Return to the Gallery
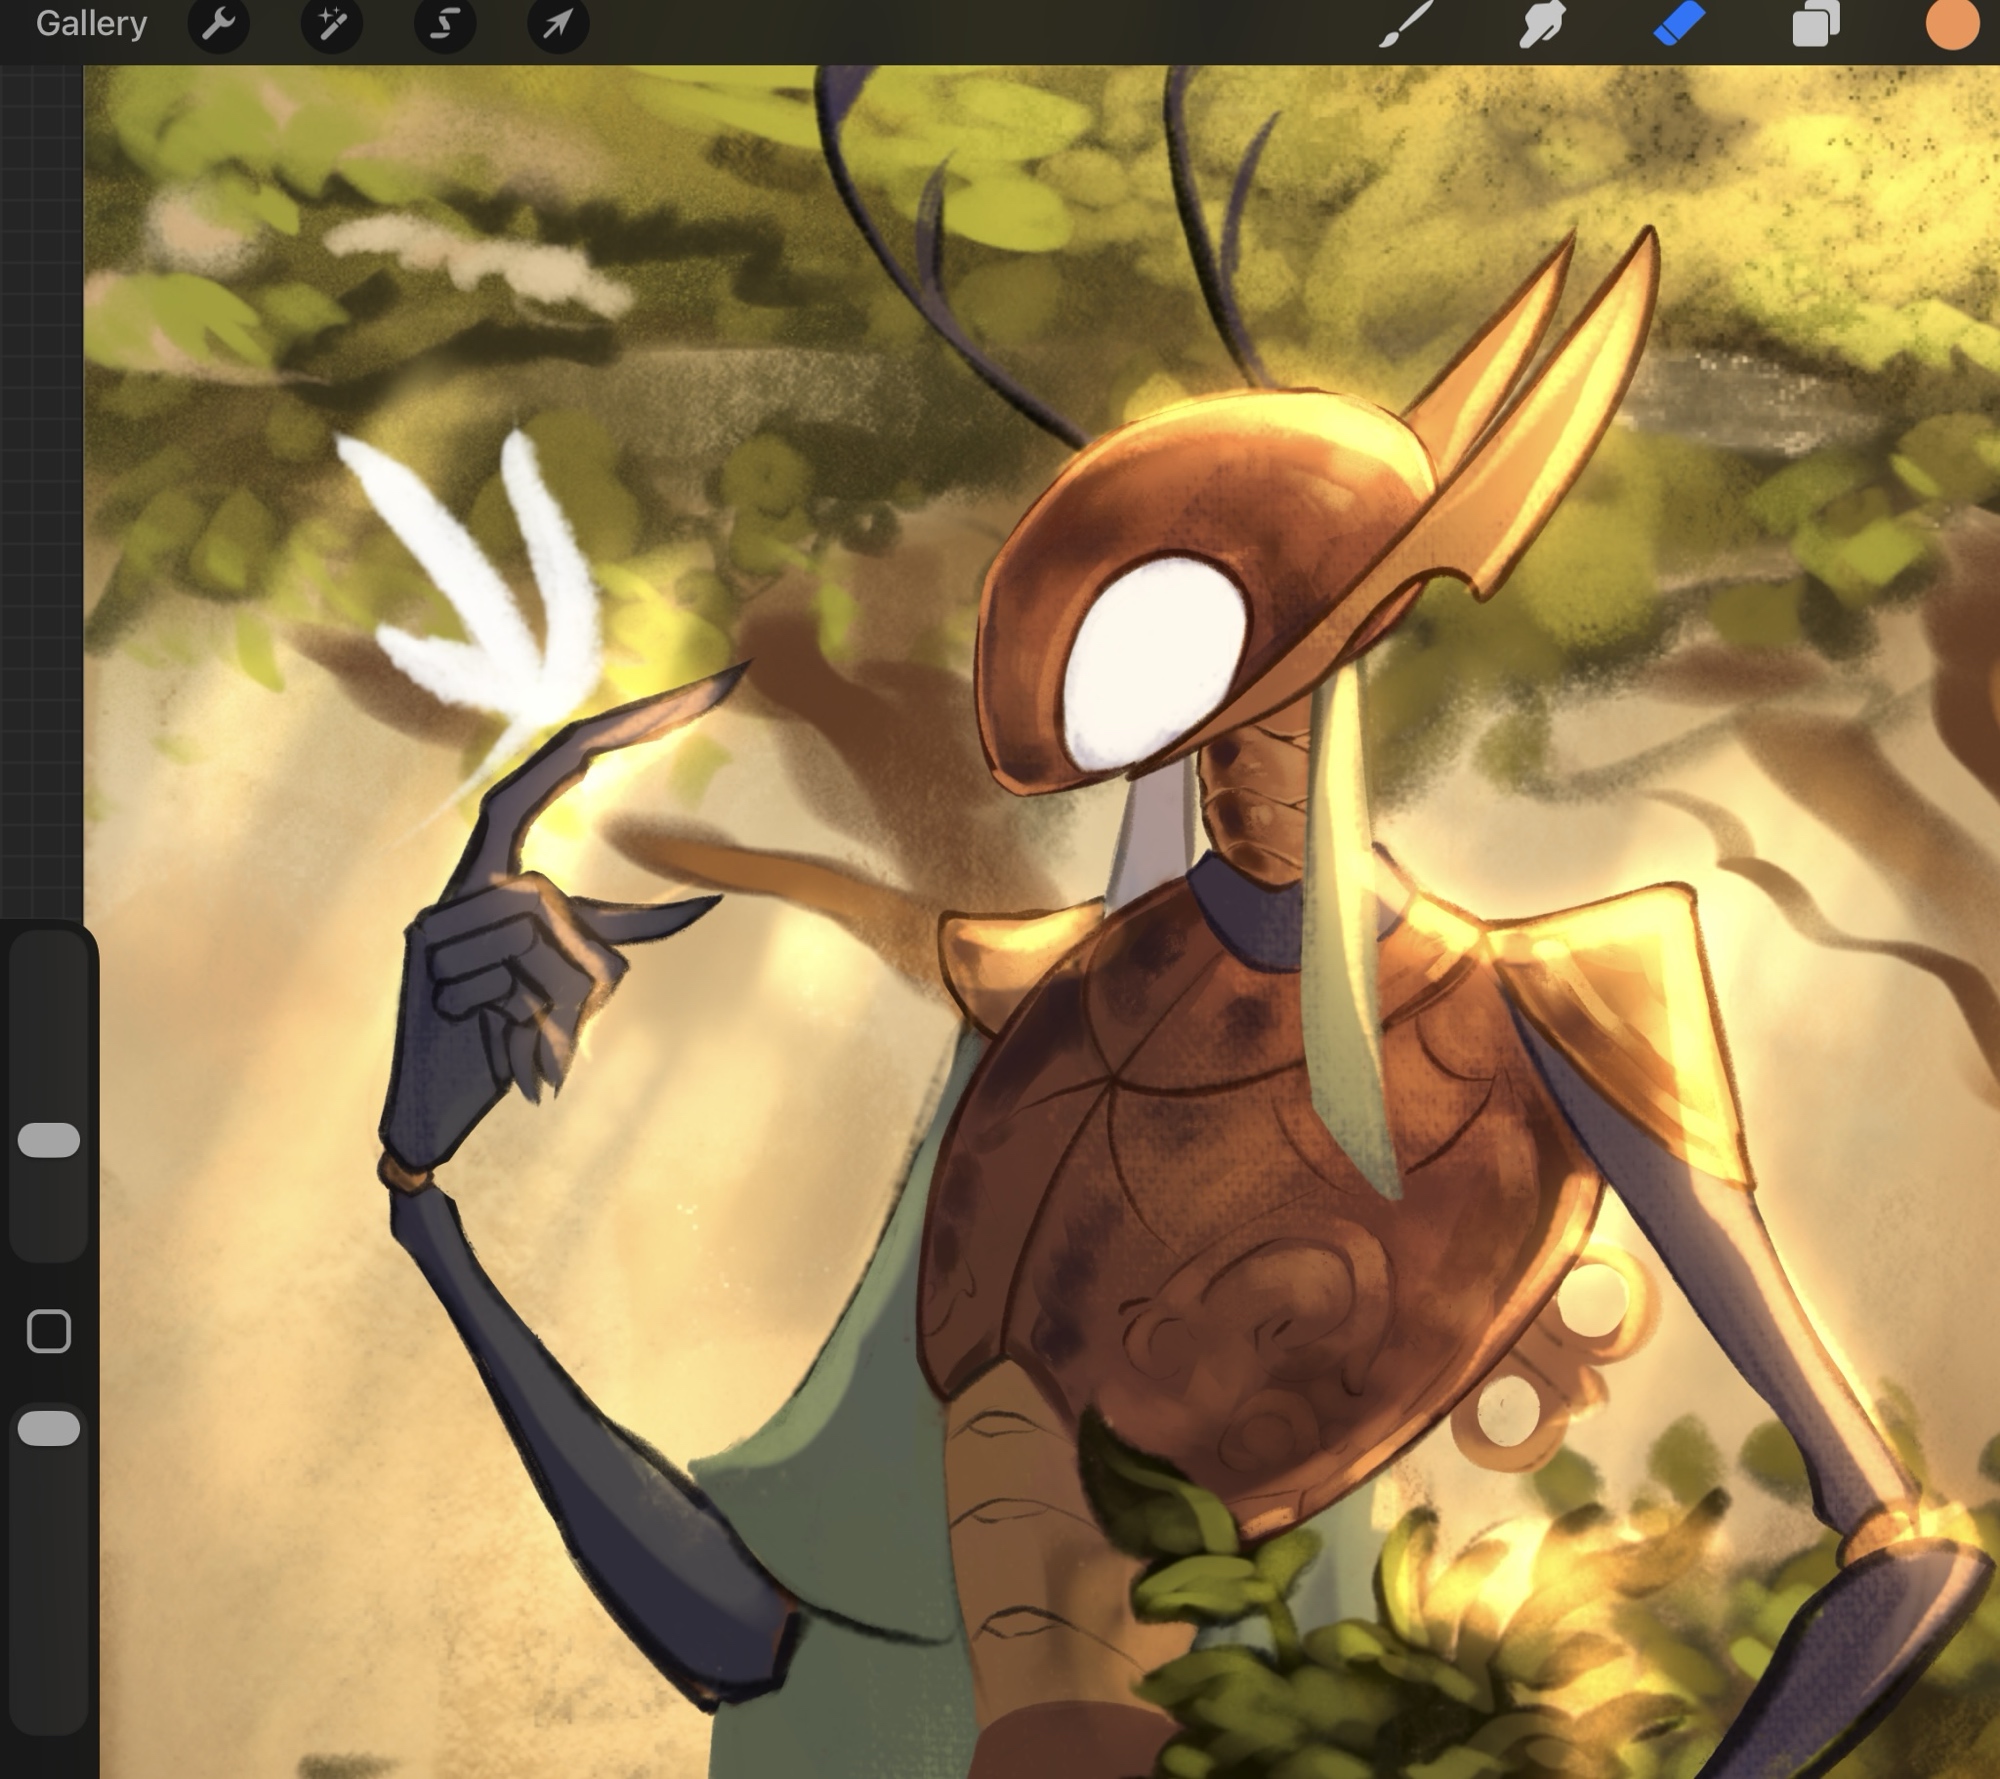2000x1779 pixels. (91, 24)
